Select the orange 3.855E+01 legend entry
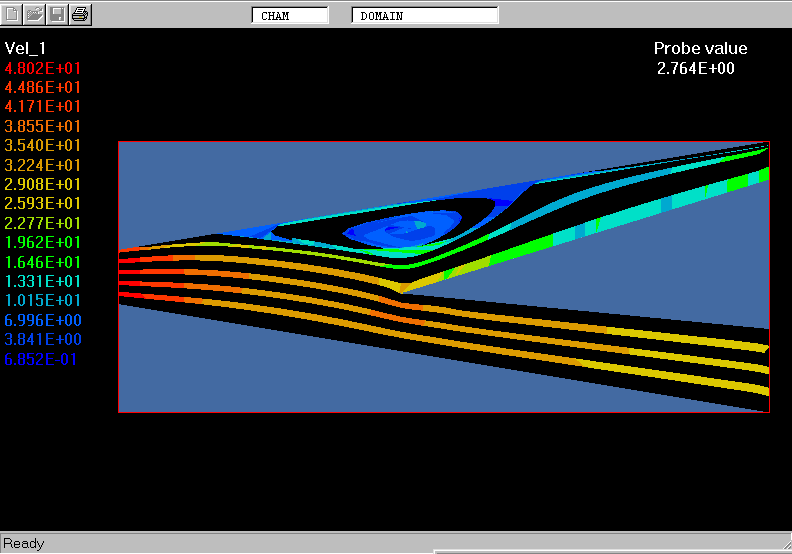This screenshot has width=792, height=554. tap(43, 126)
